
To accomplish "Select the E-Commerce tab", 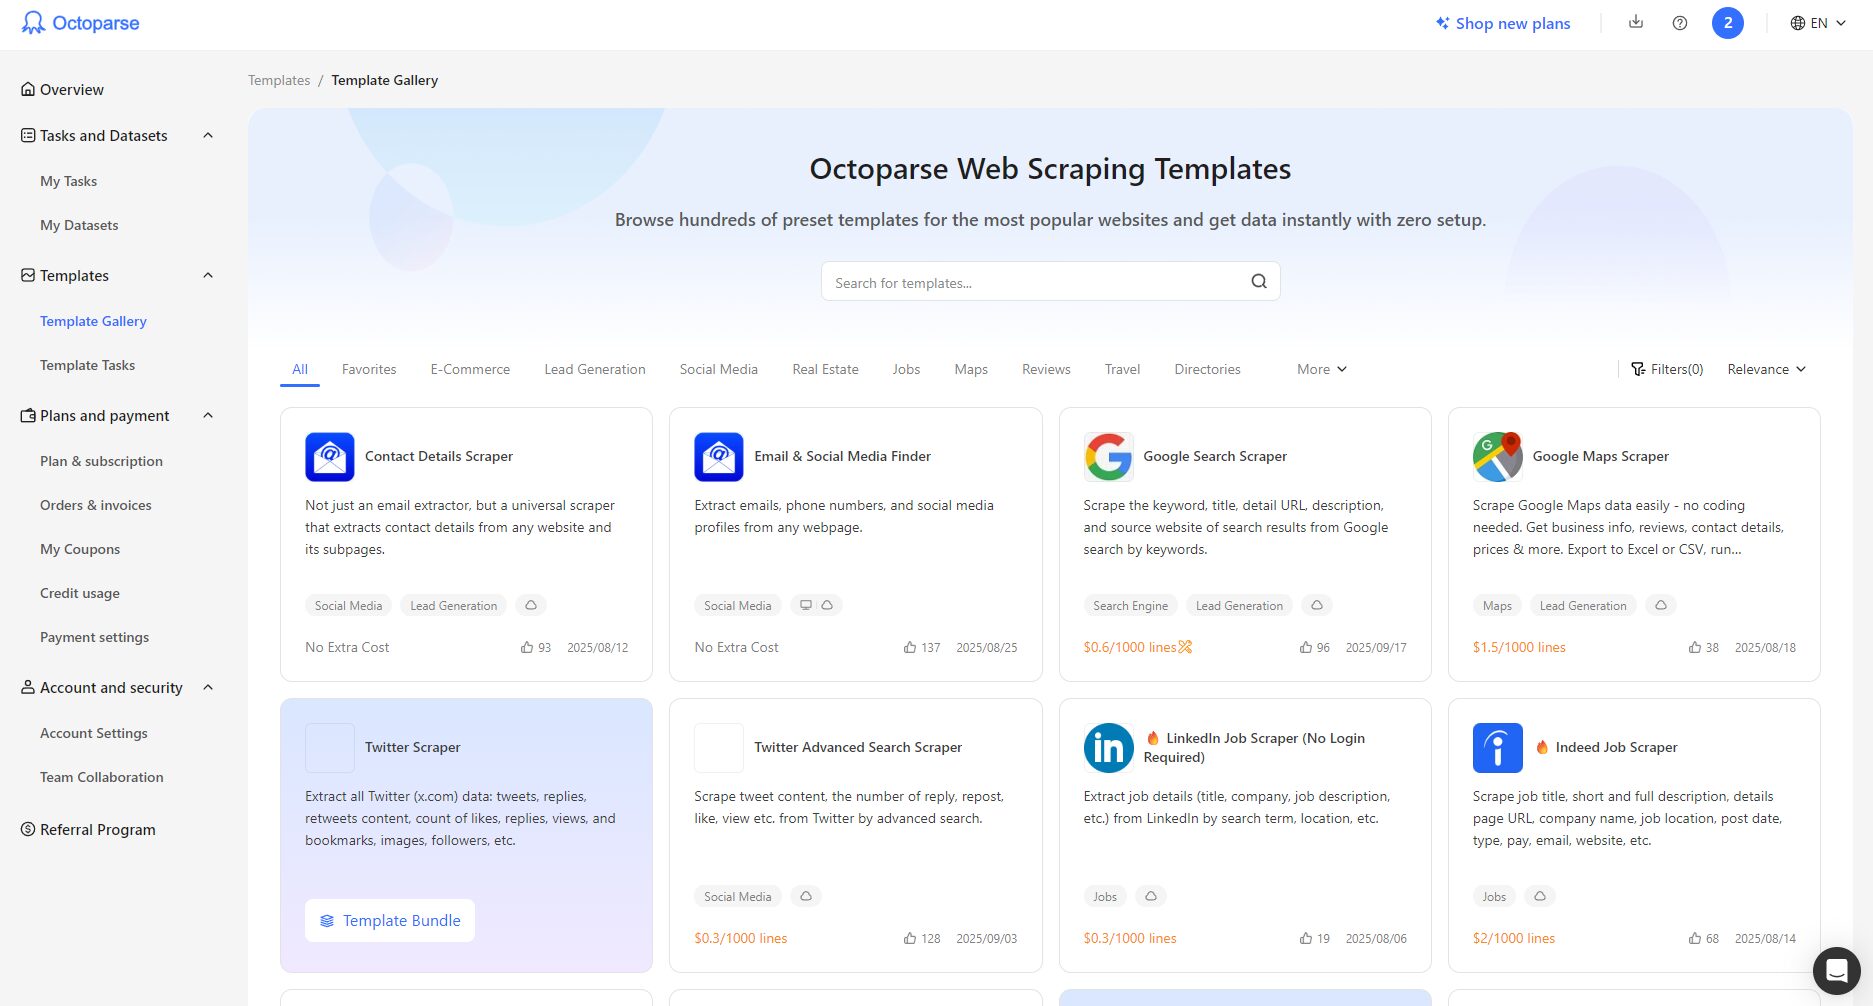I will click(x=470, y=369).
